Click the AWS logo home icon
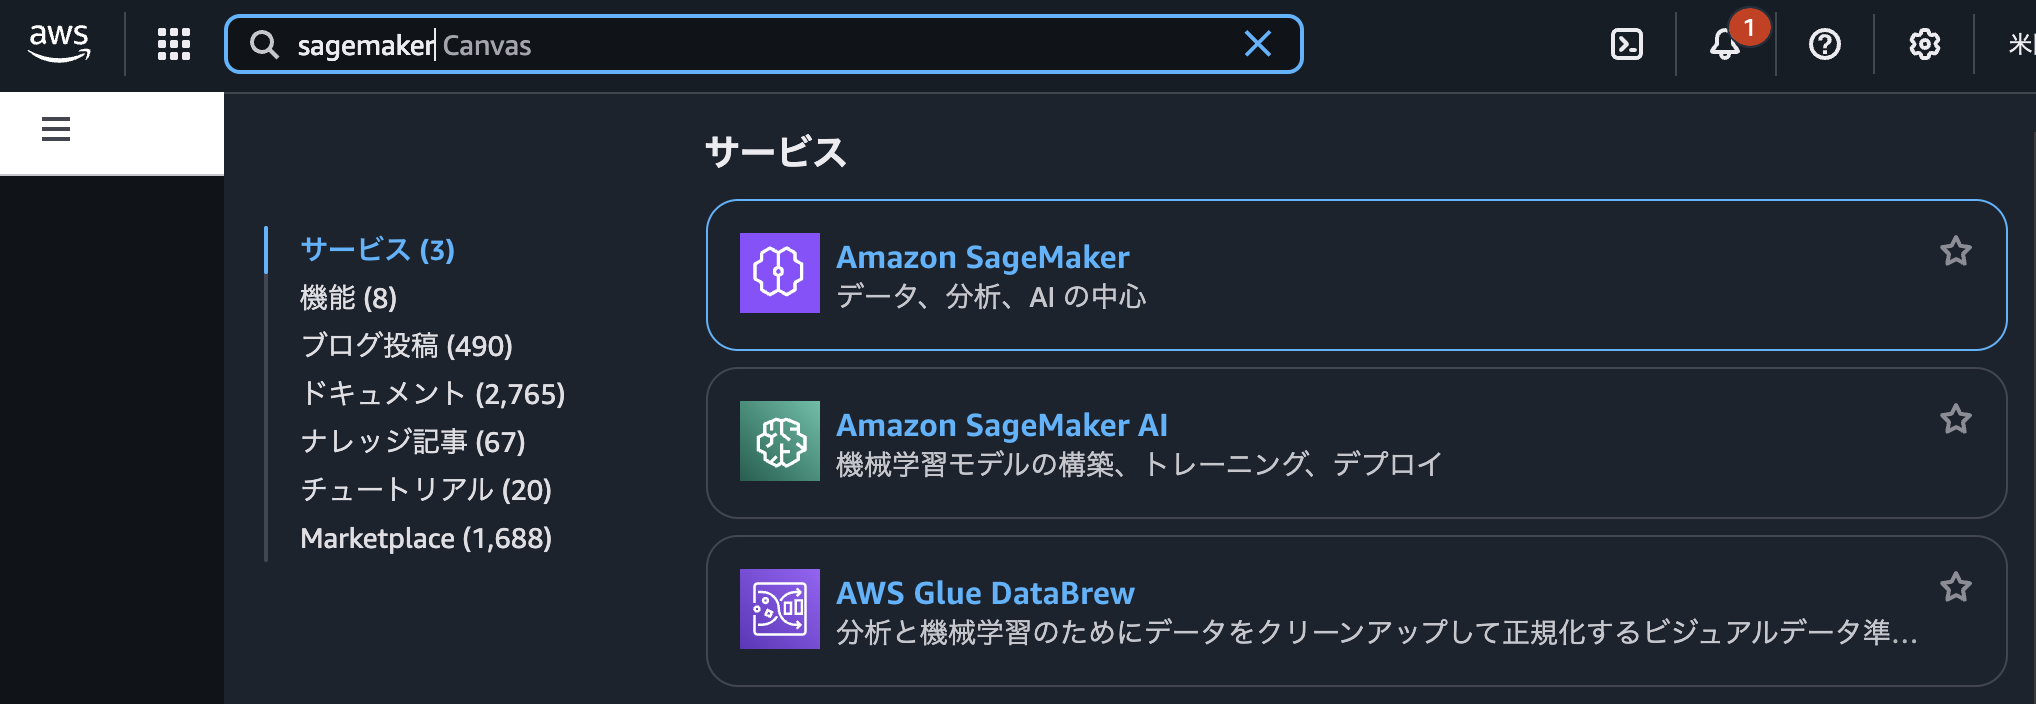This screenshot has width=2036, height=704. pyautogui.click(x=59, y=43)
